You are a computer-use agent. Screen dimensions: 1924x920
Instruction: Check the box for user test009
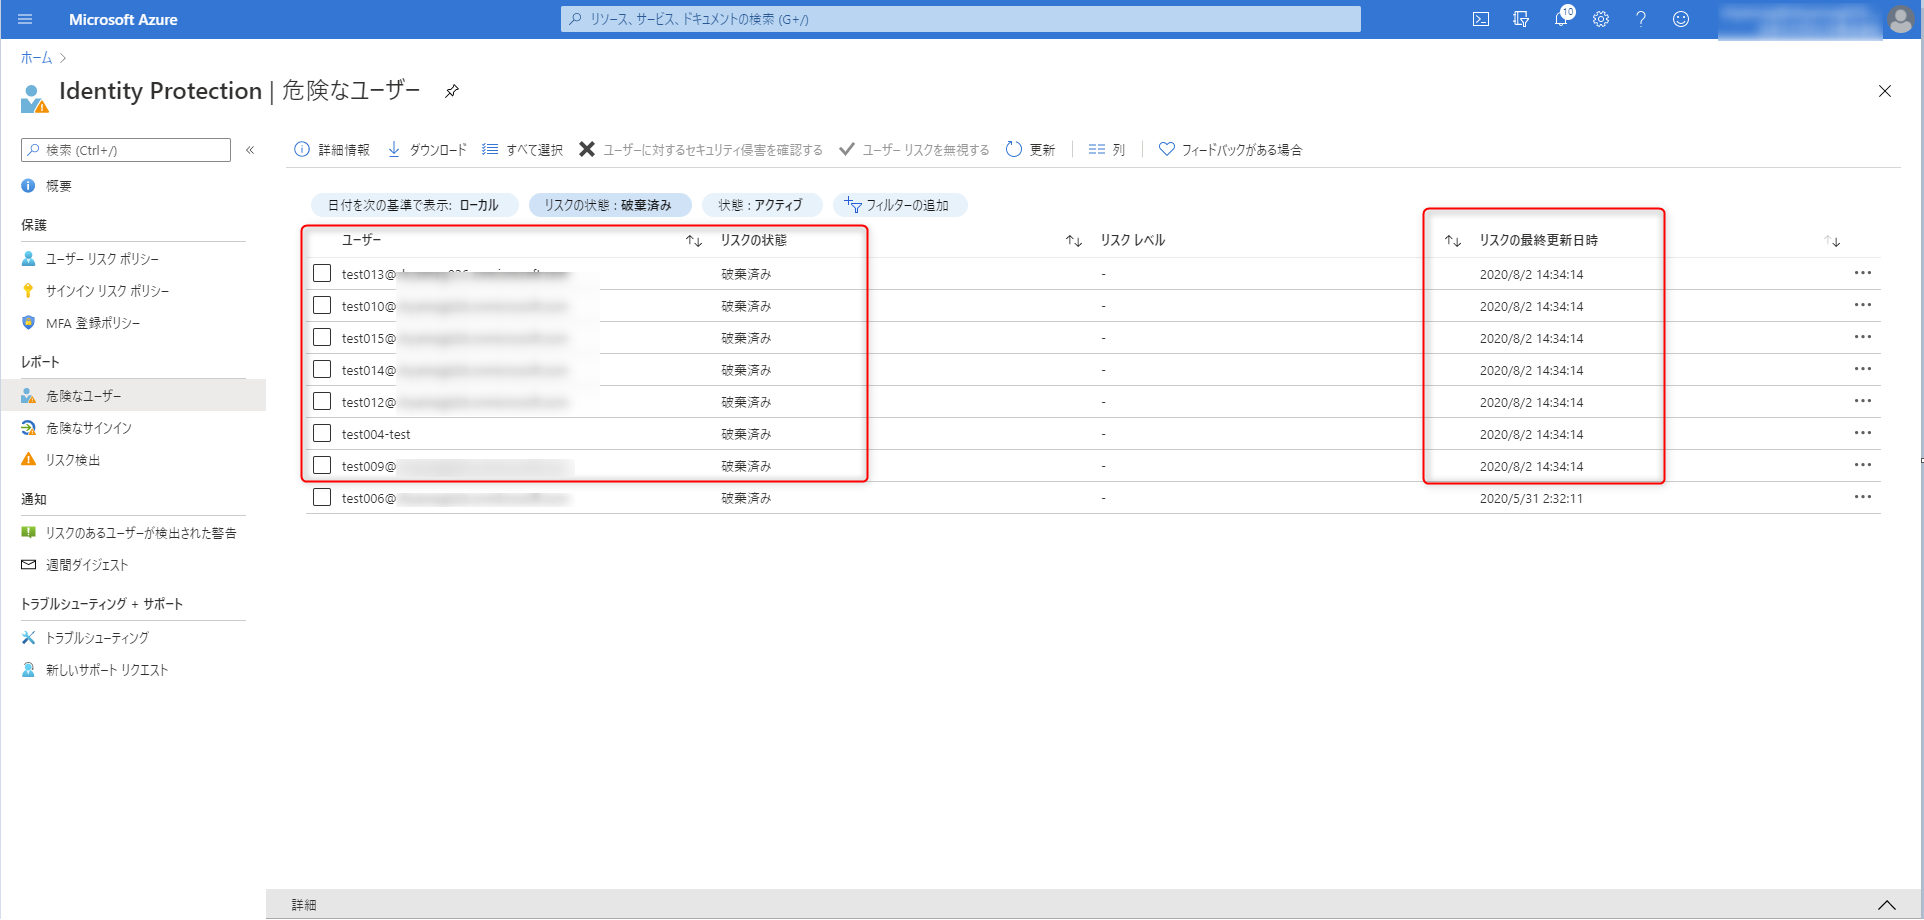point(322,465)
